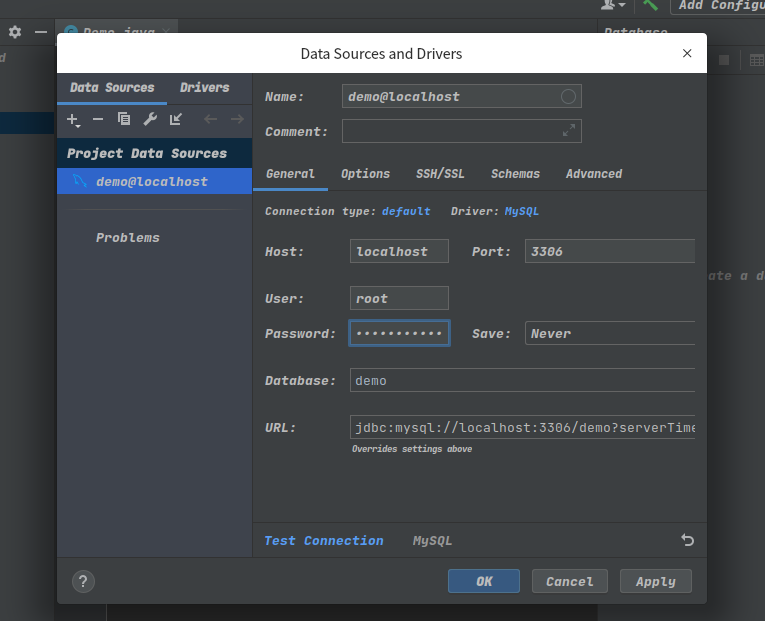
Task: Open the General tab
Action: click(x=290, y=174)
